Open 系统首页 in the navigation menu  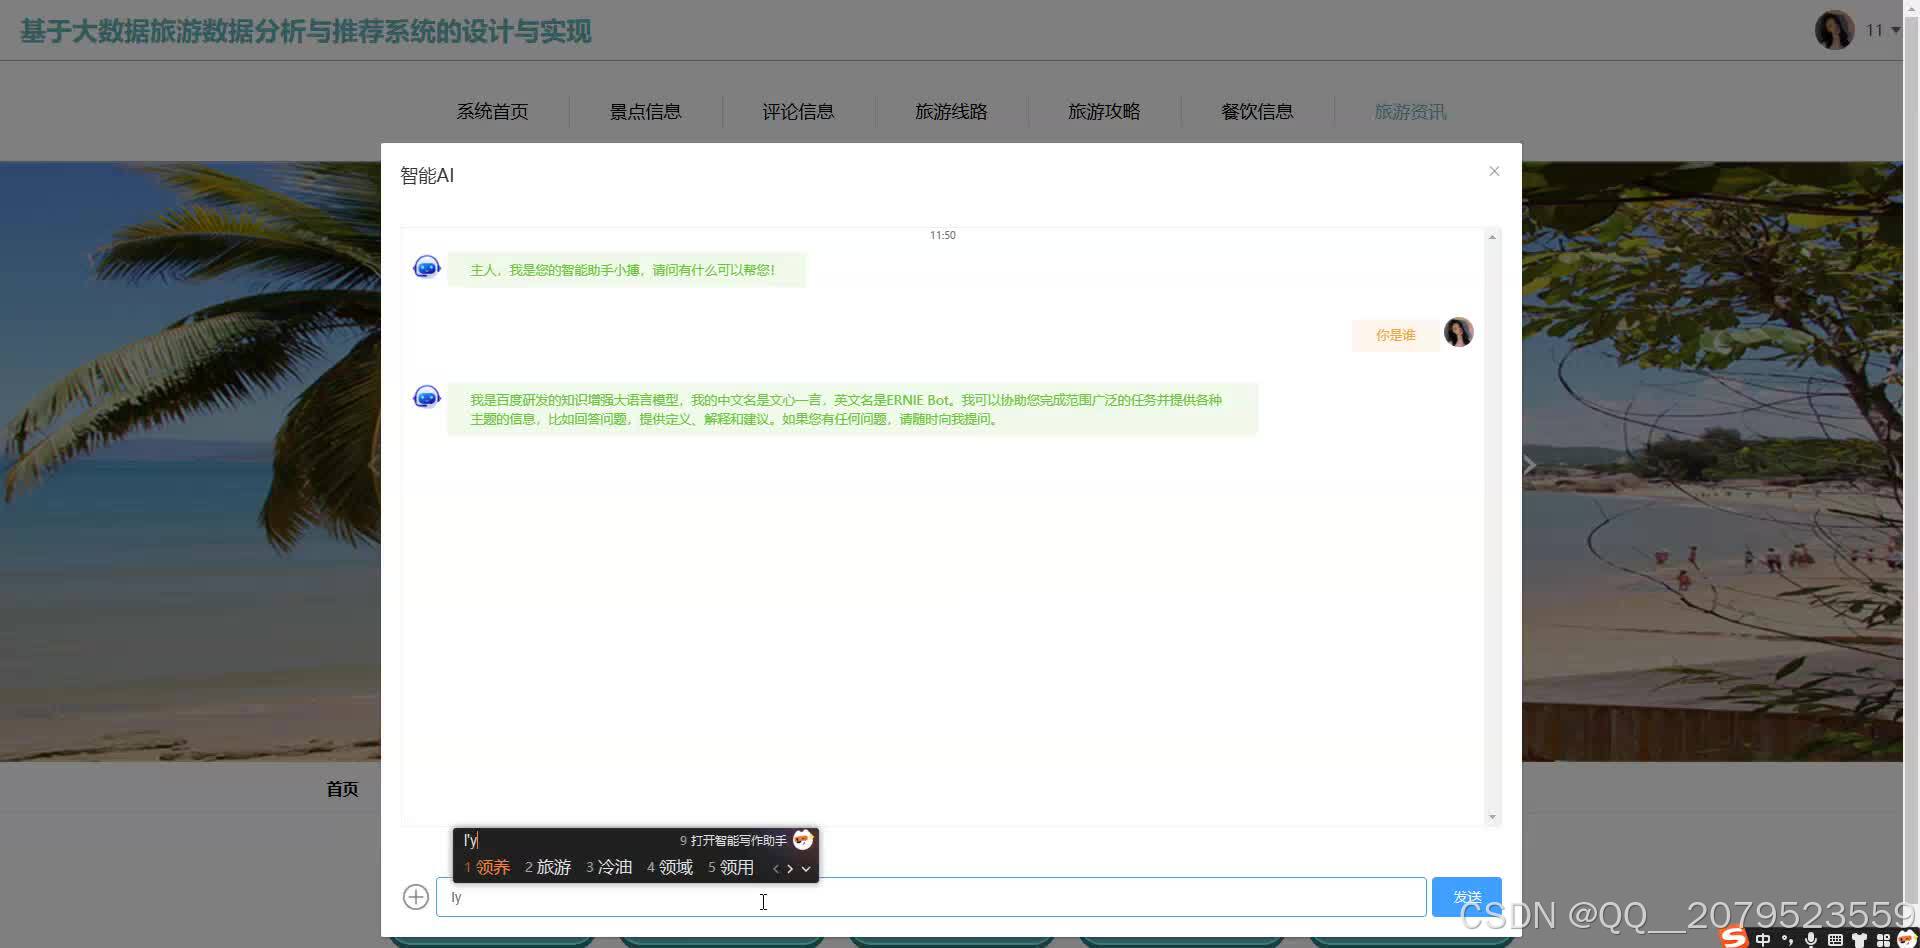[492, 112]
